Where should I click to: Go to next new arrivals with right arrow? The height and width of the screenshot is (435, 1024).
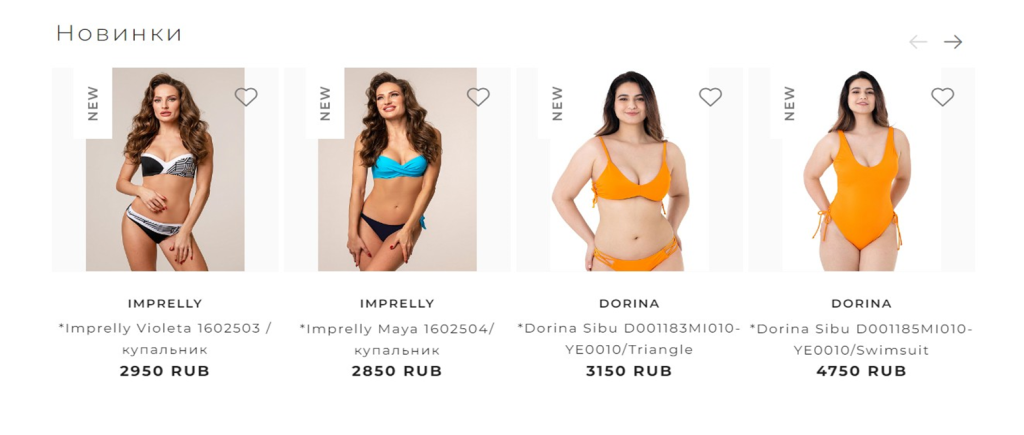(953, 42)
